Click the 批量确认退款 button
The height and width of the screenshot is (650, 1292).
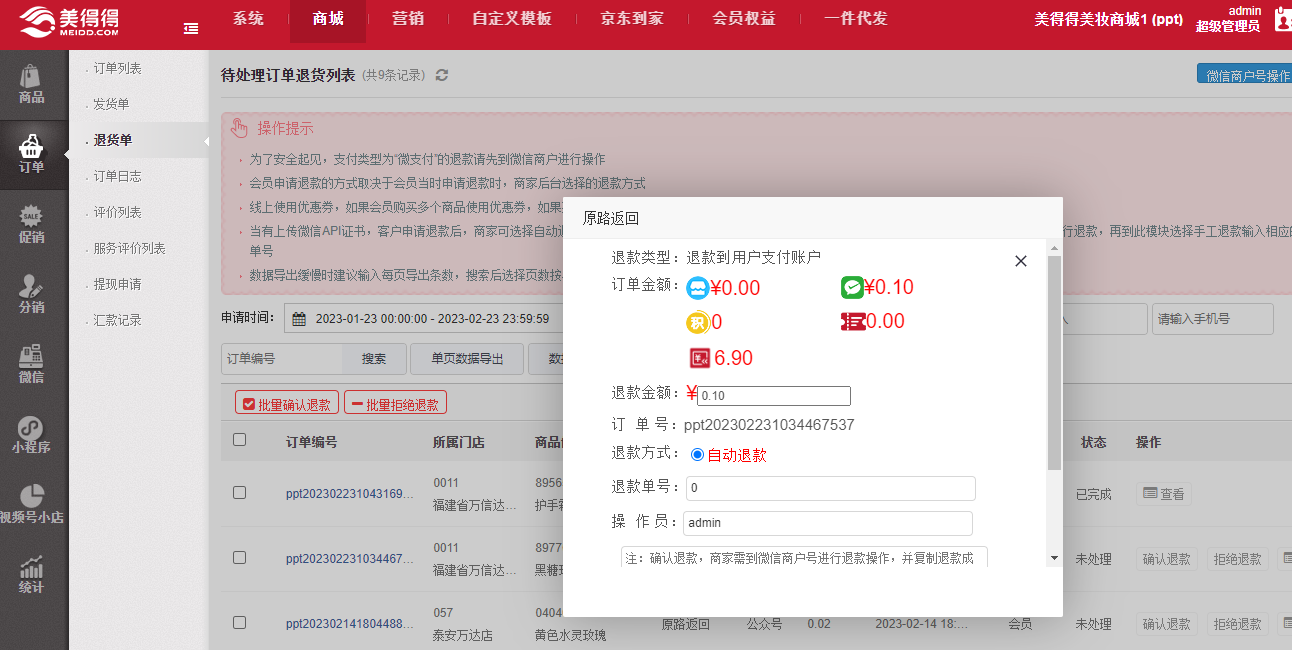287,404
